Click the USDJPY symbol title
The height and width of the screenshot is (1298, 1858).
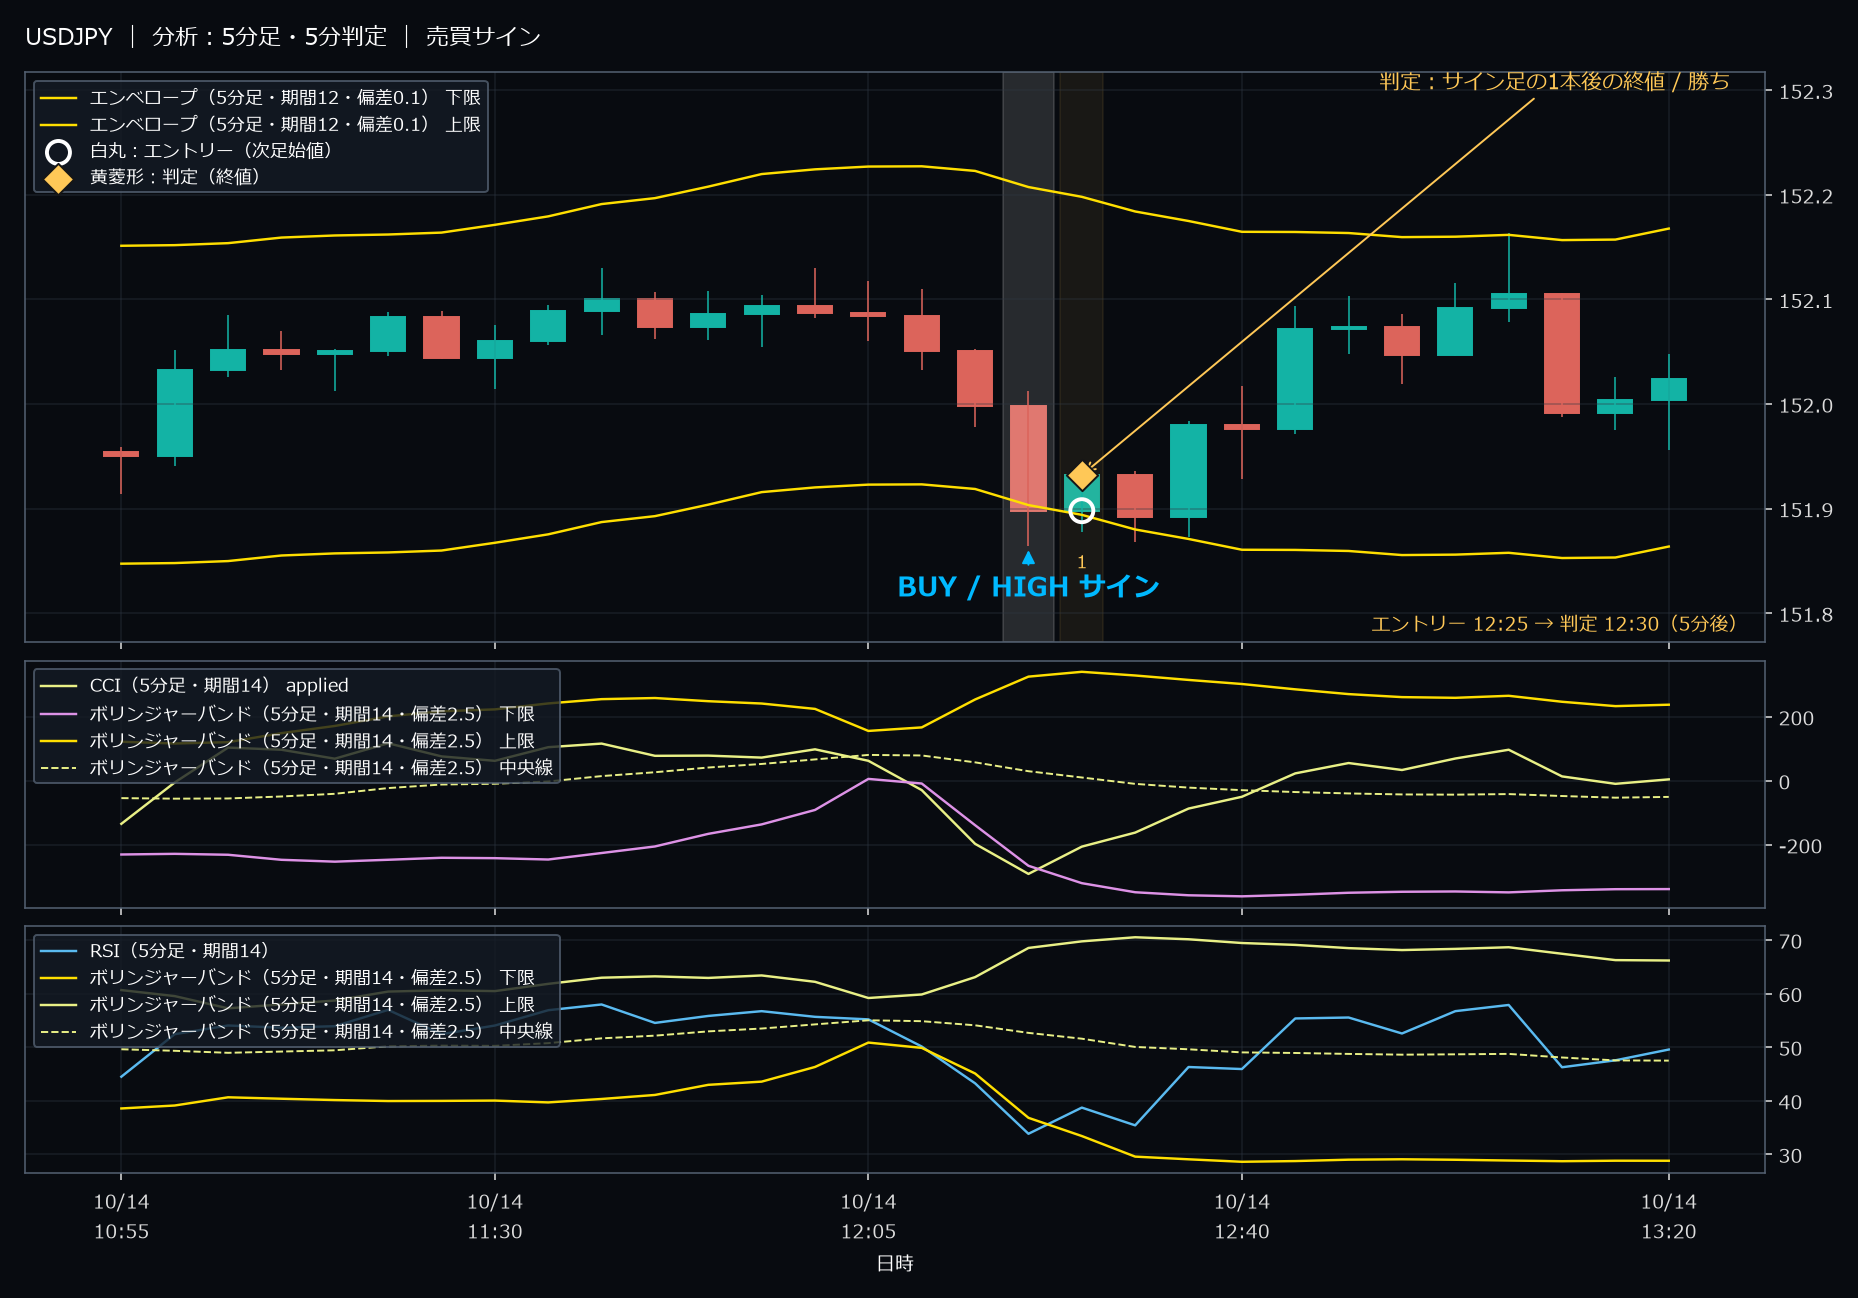coord(69,37)
